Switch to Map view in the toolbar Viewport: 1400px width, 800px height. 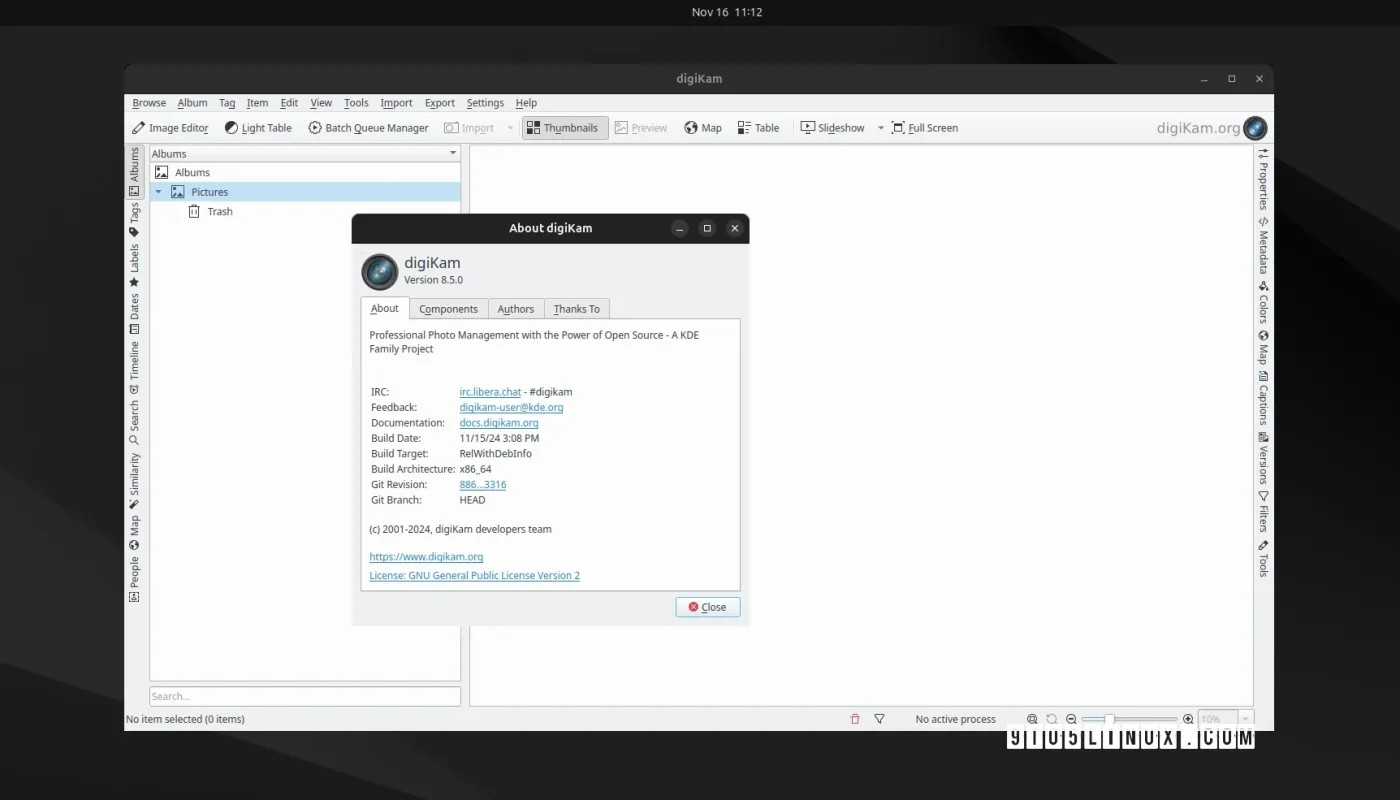(703, 127)
